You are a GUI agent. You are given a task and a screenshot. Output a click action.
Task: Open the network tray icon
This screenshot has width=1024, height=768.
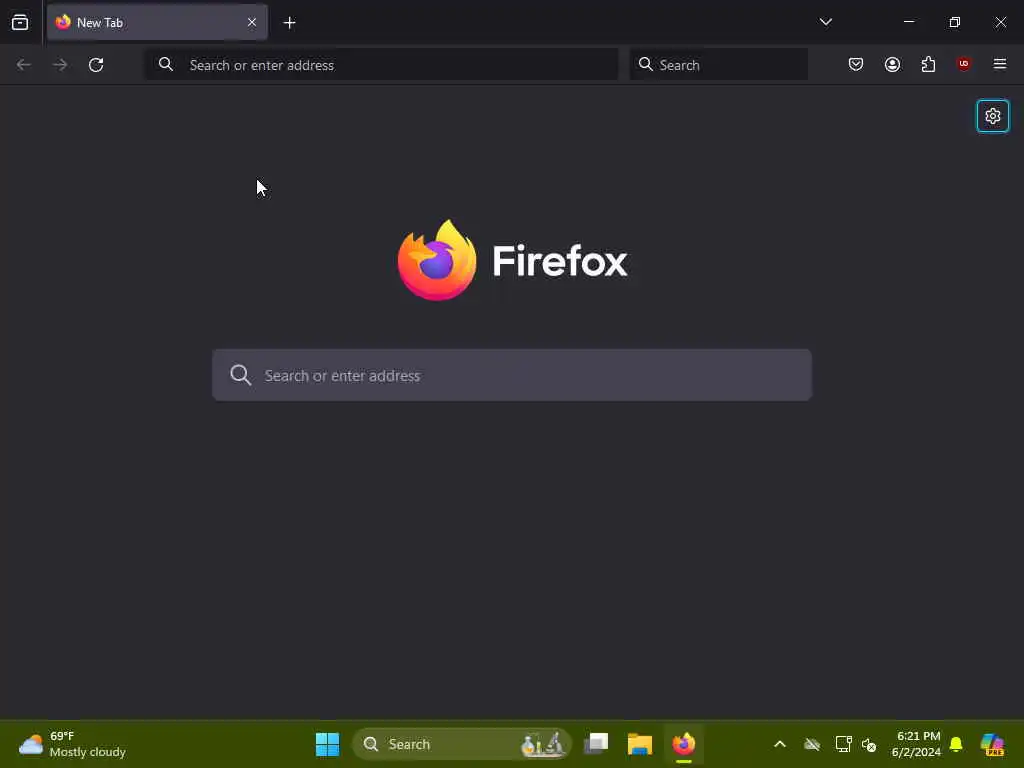pos(843,744)
